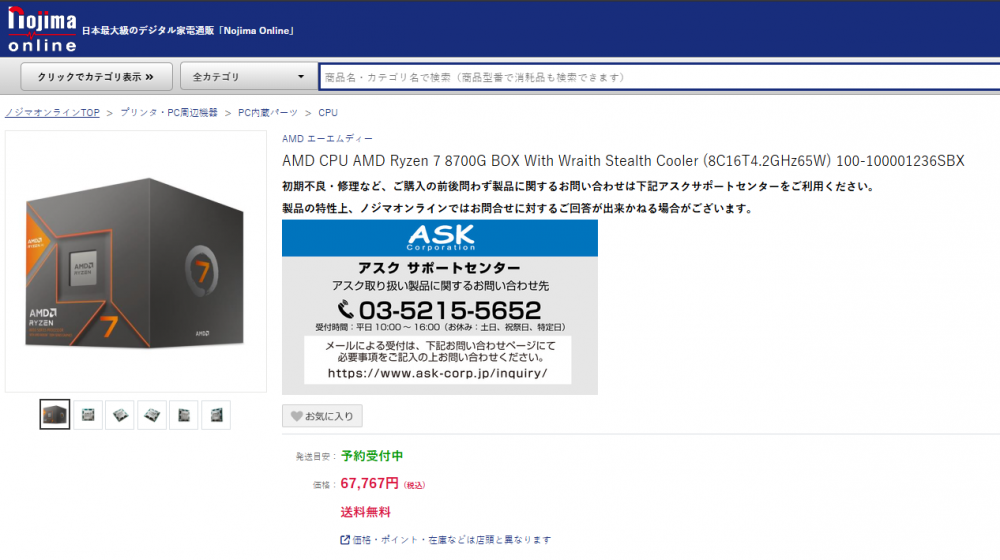Click the product name search field
The image size is (1000, 560).
click(659, 77)
